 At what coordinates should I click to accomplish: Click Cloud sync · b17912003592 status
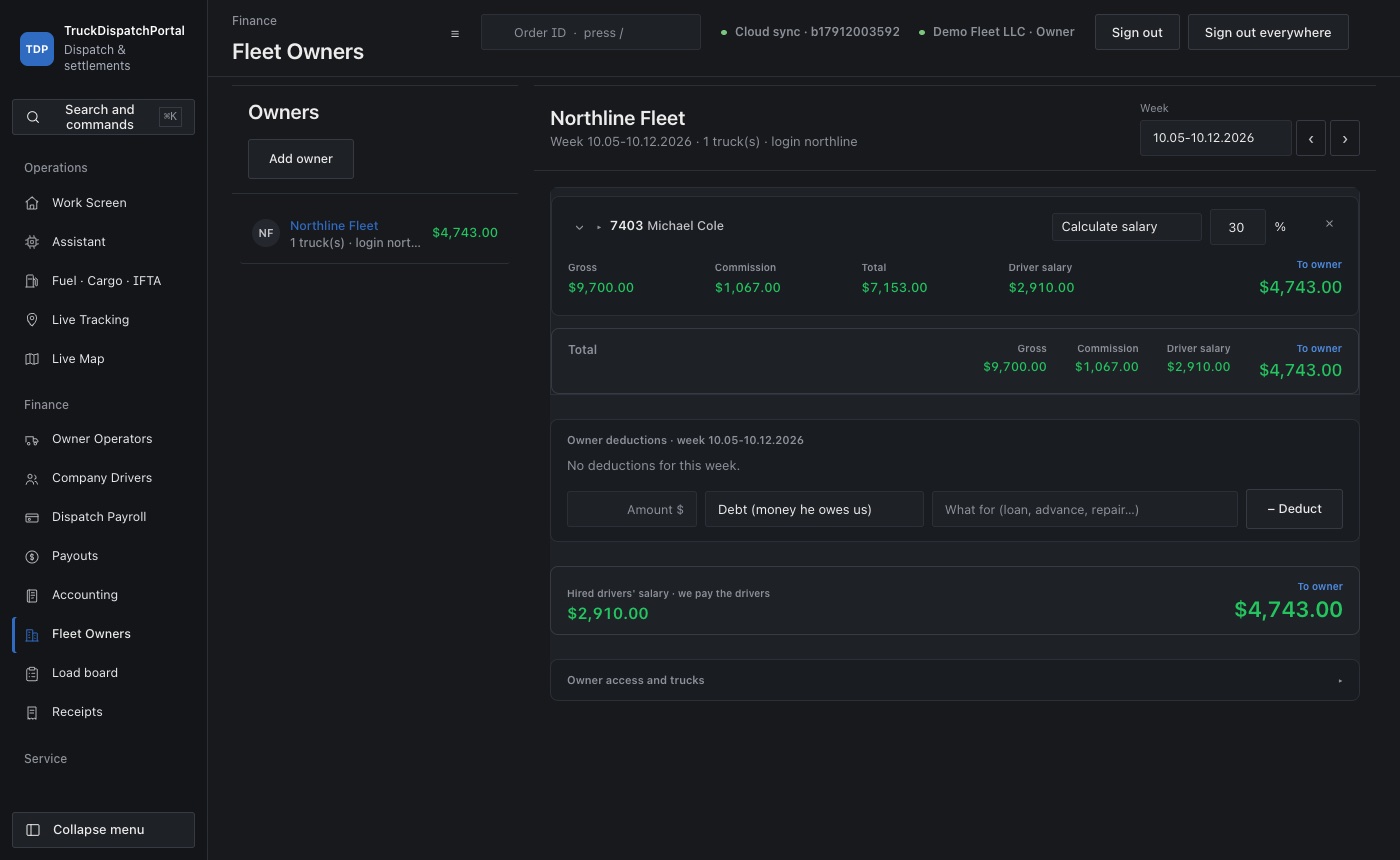point(810,32)
